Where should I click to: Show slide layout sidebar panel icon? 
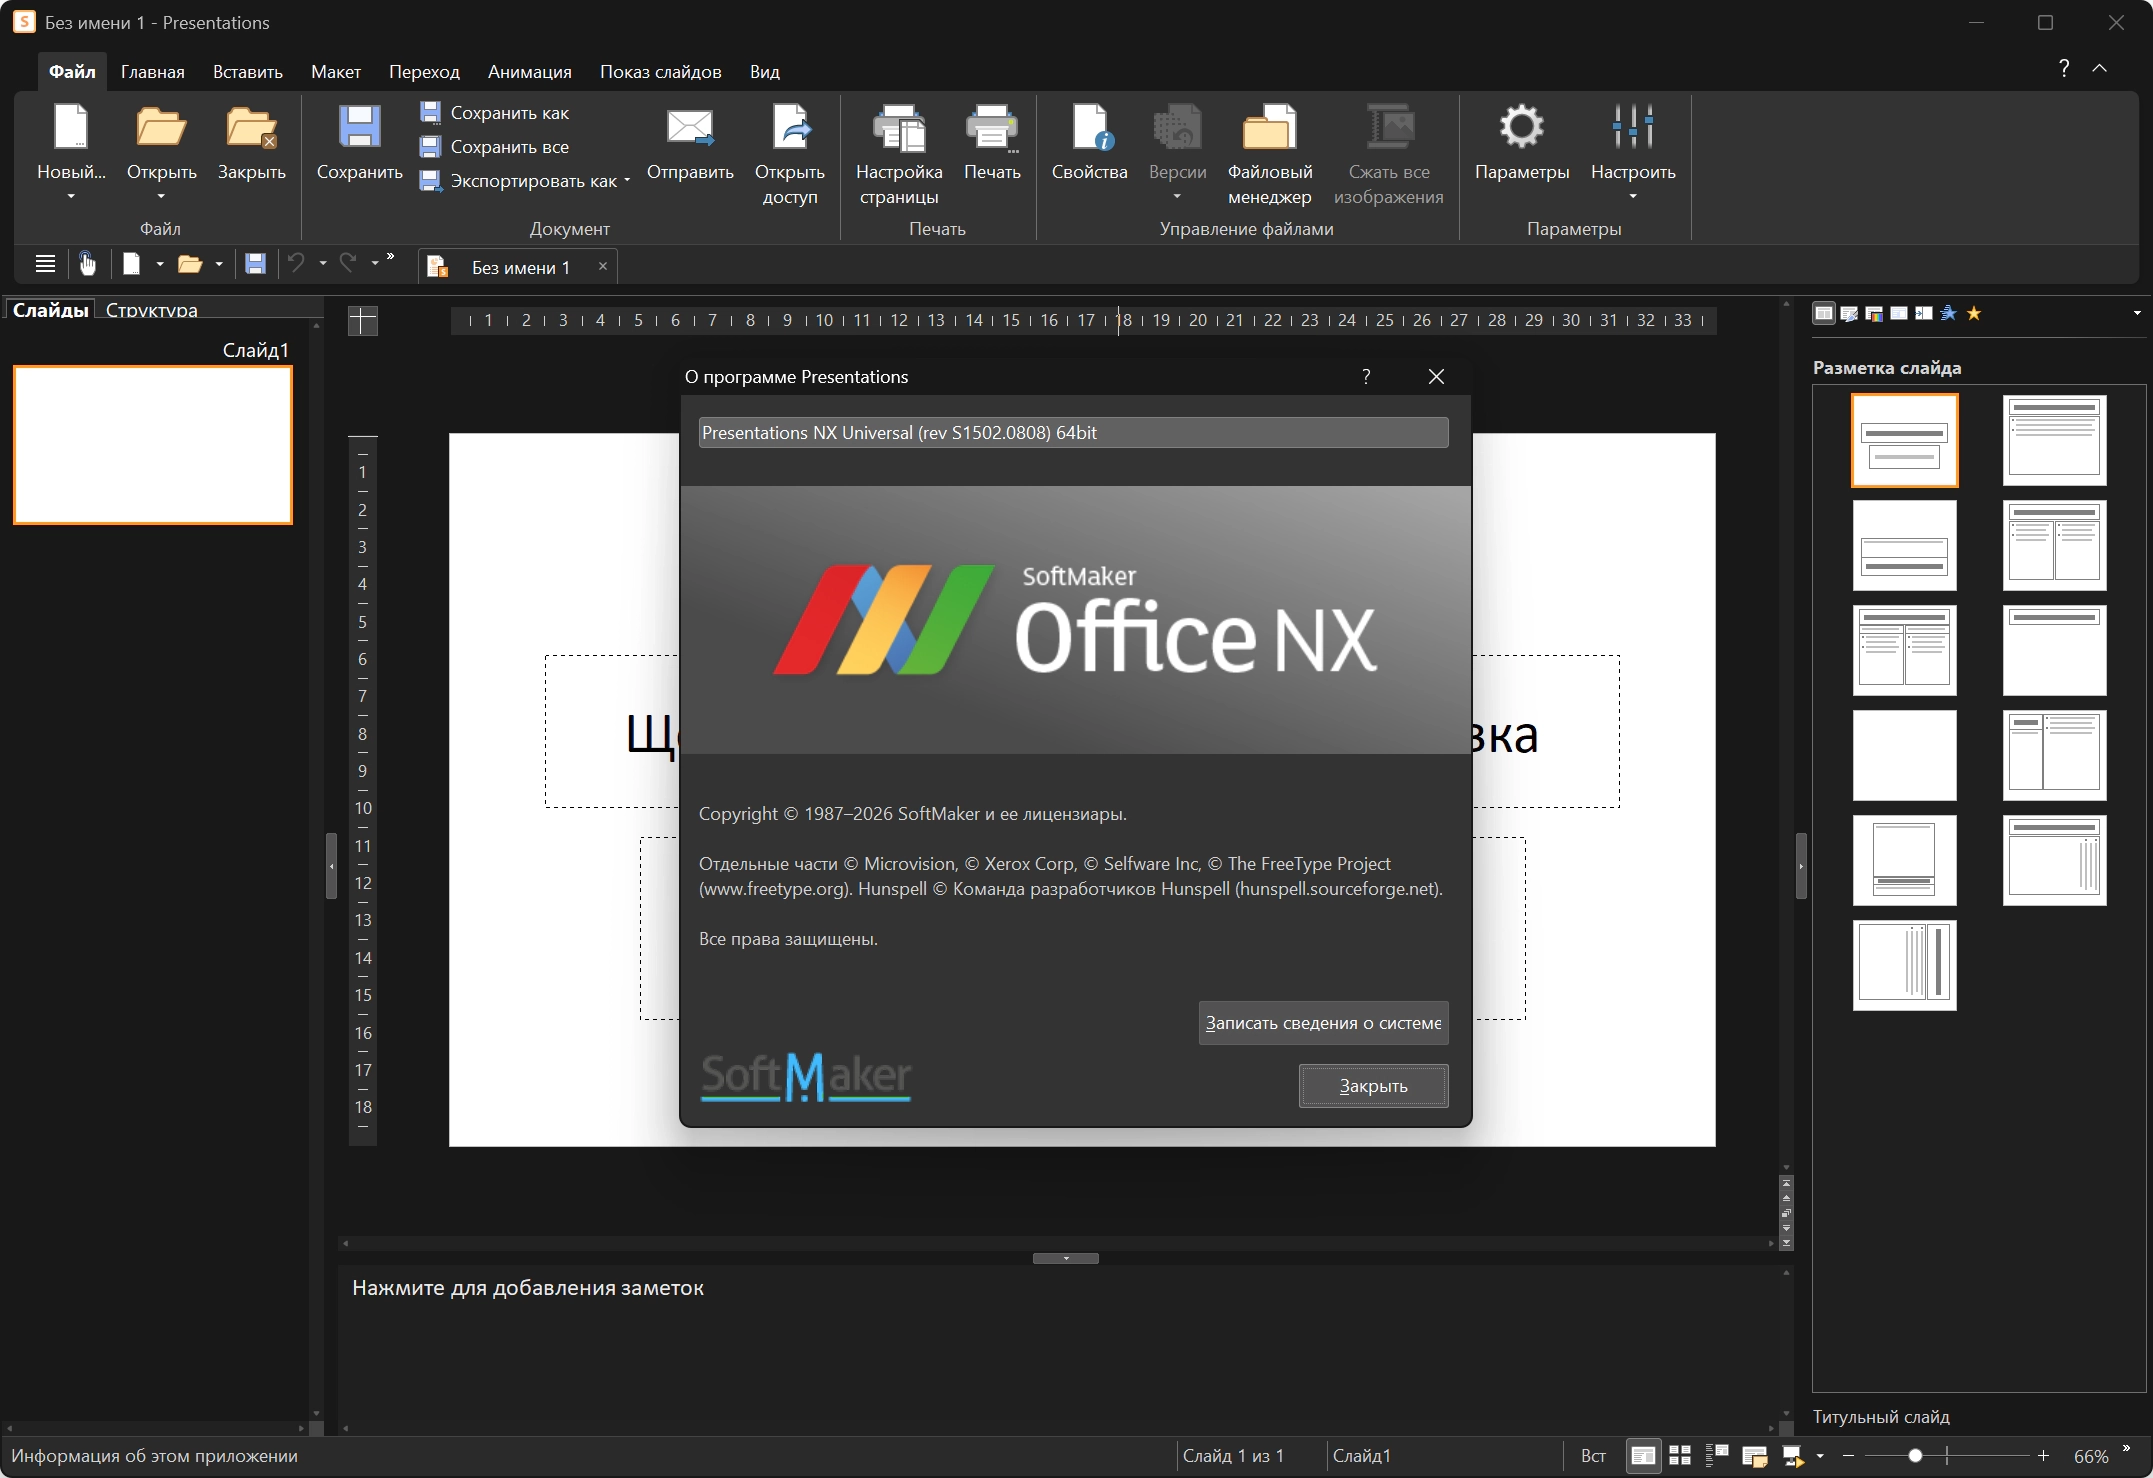(x=1824, y=314)
